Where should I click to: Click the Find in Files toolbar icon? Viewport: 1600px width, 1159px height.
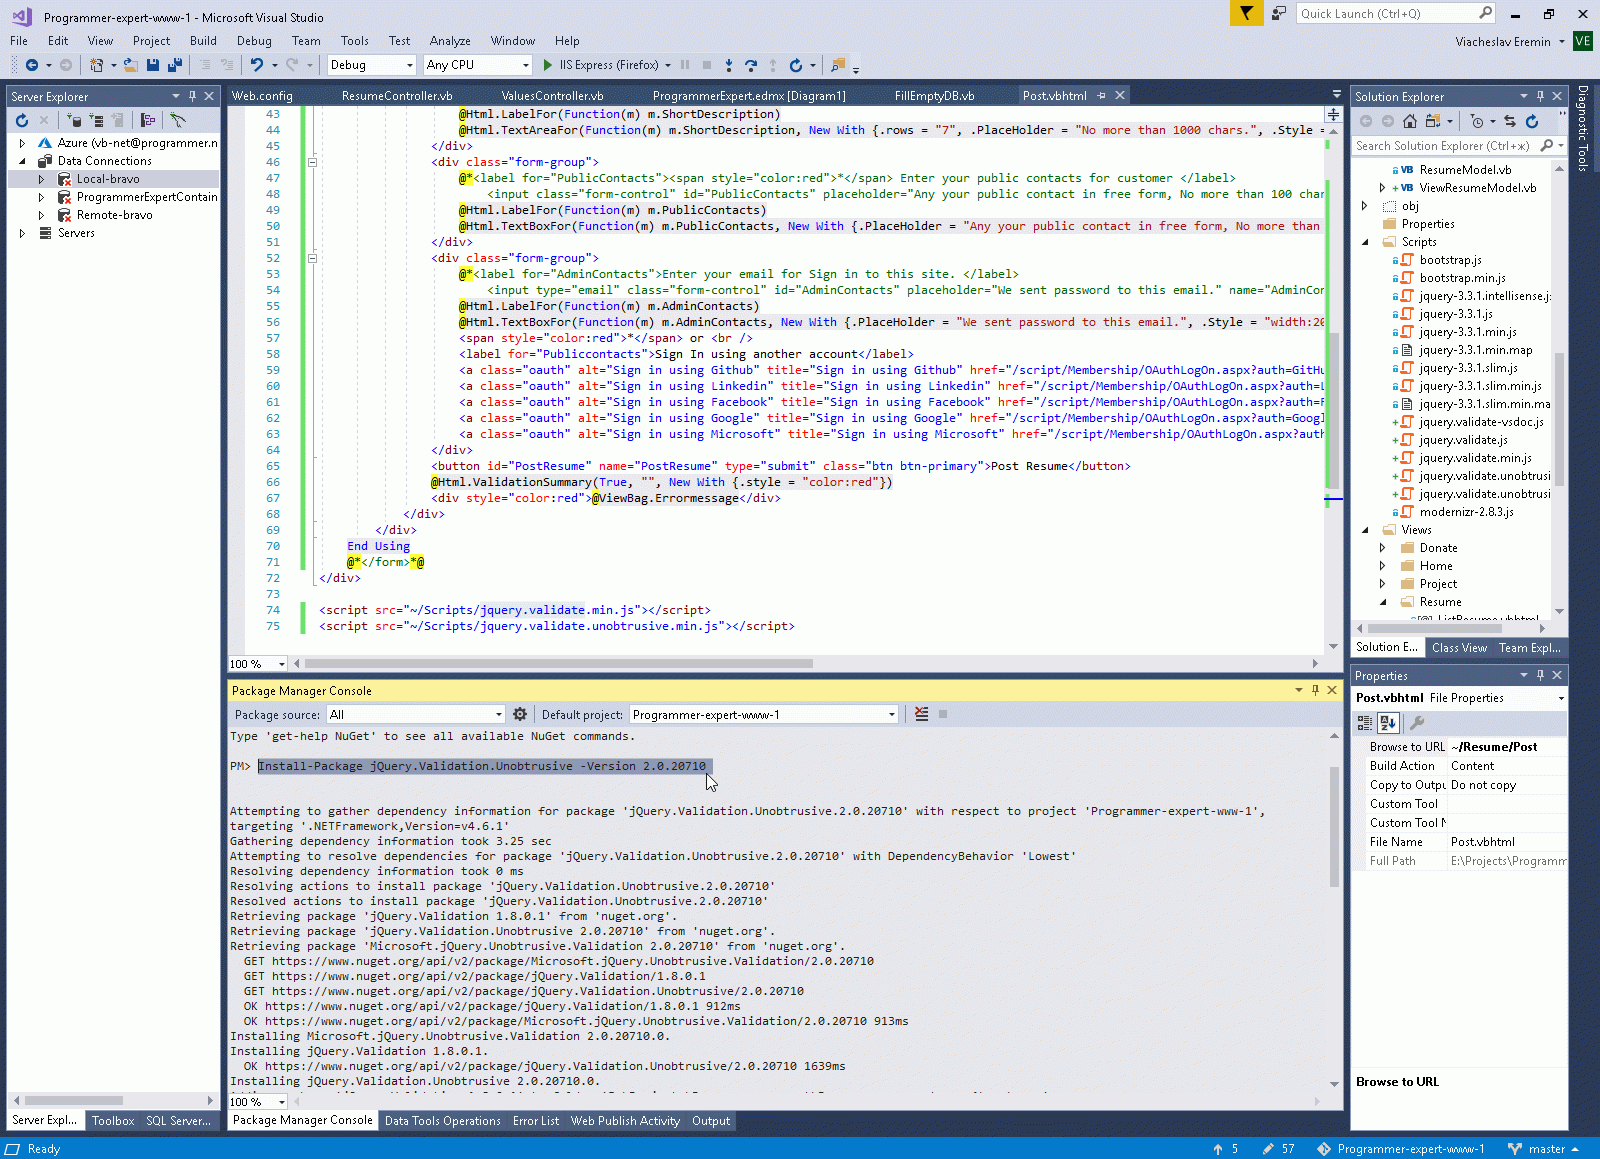click(838, 65)
